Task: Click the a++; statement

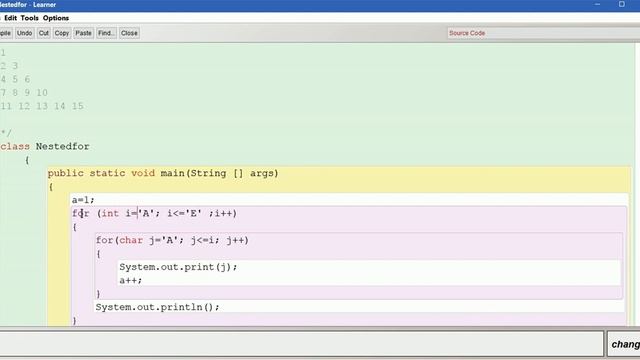Action: click(131, 280)
